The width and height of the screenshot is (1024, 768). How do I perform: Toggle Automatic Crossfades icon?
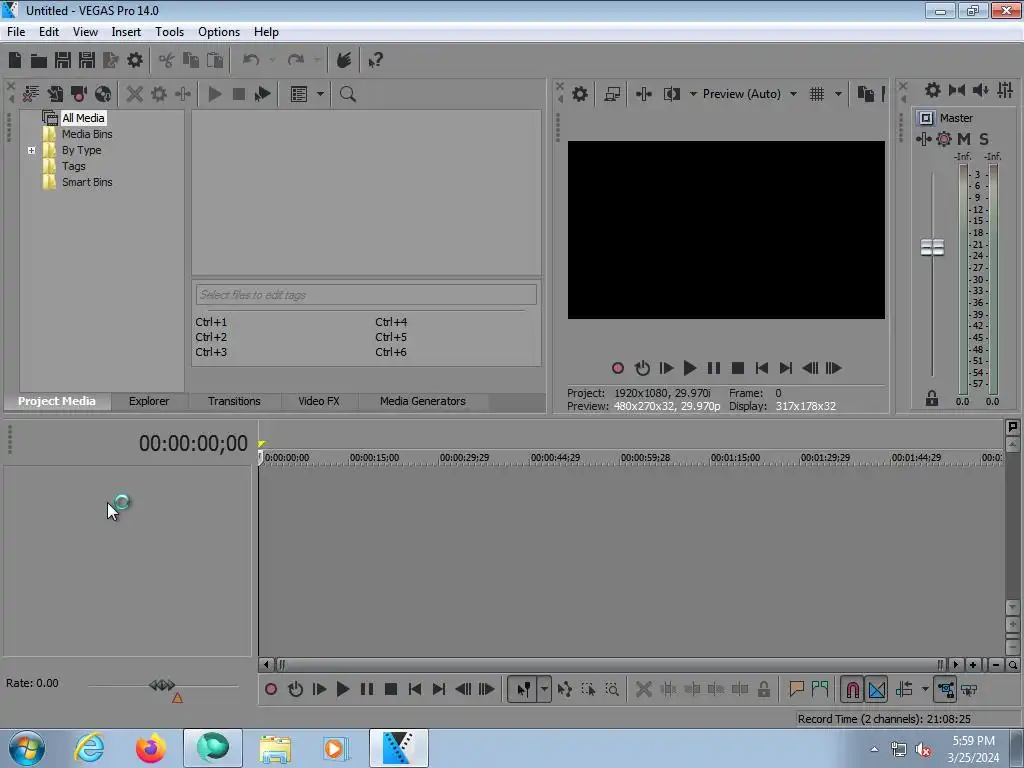coord(877,689)
